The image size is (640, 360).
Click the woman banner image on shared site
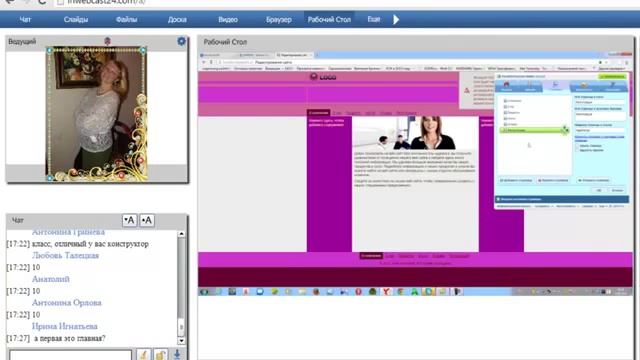click(415, 133)
